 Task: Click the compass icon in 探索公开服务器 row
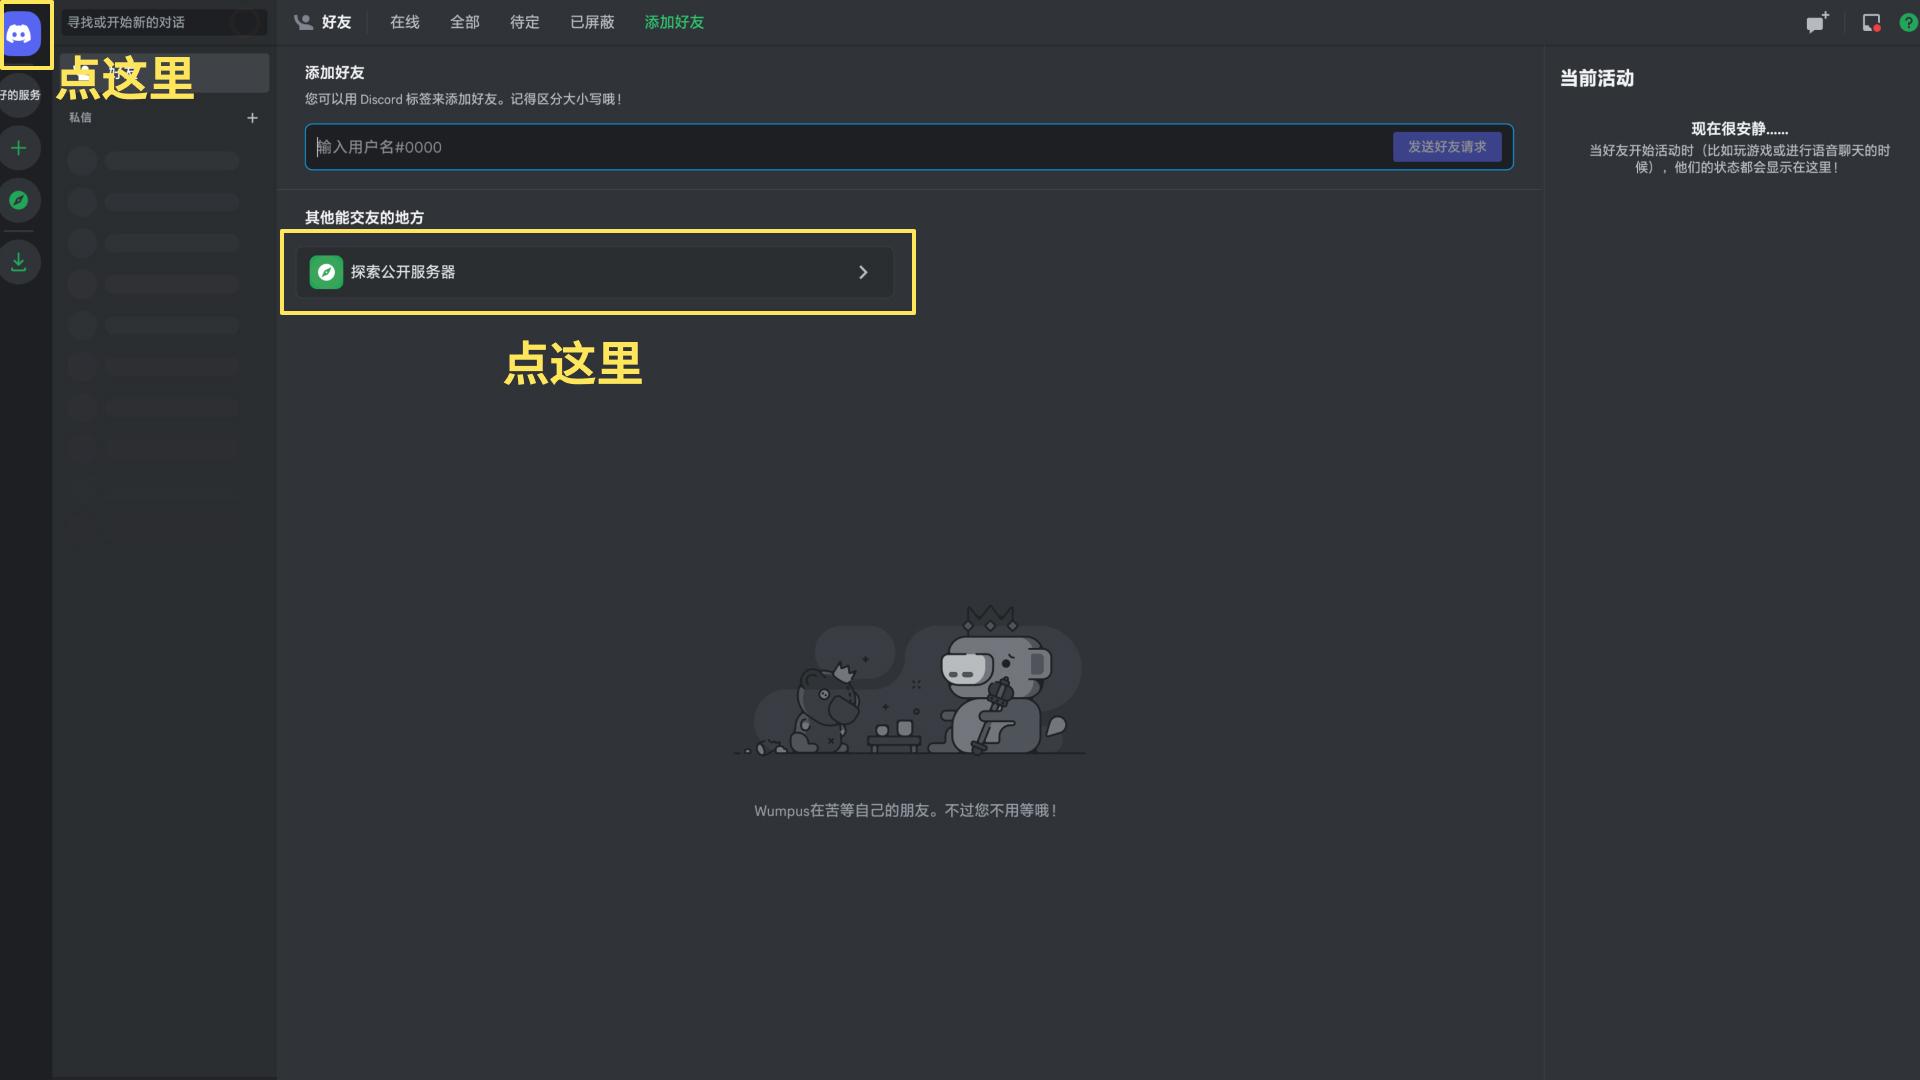coord(326,272)
